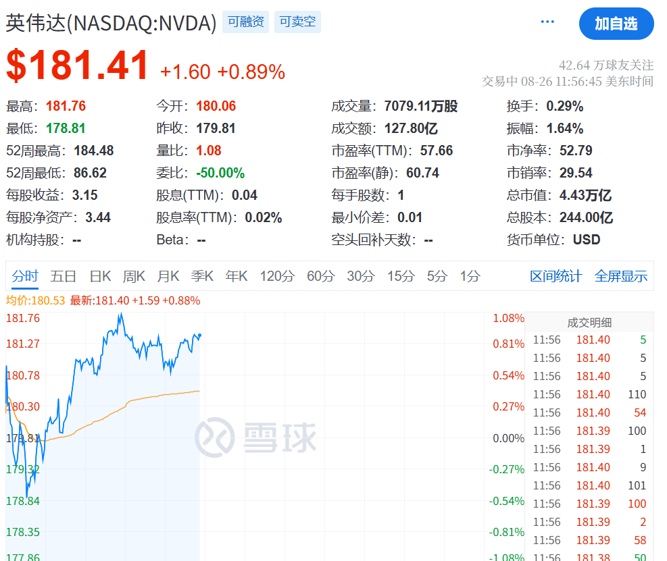Image resolution: width=667 pixels, height=561 pixels.
Task: Click the 振幅 value 1.64%
Action: (565, 128)
